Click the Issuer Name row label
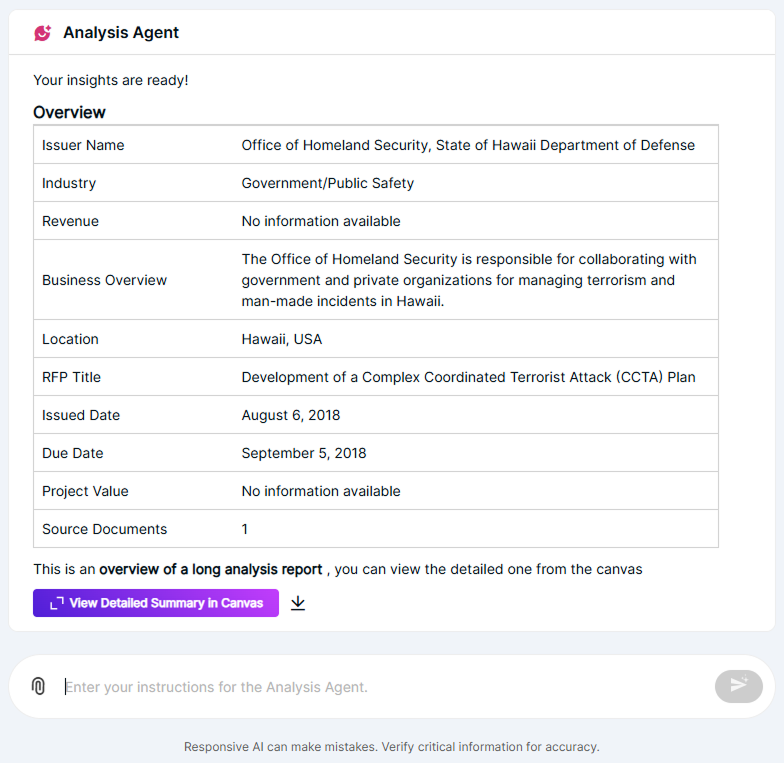 [x=83, y=145]
